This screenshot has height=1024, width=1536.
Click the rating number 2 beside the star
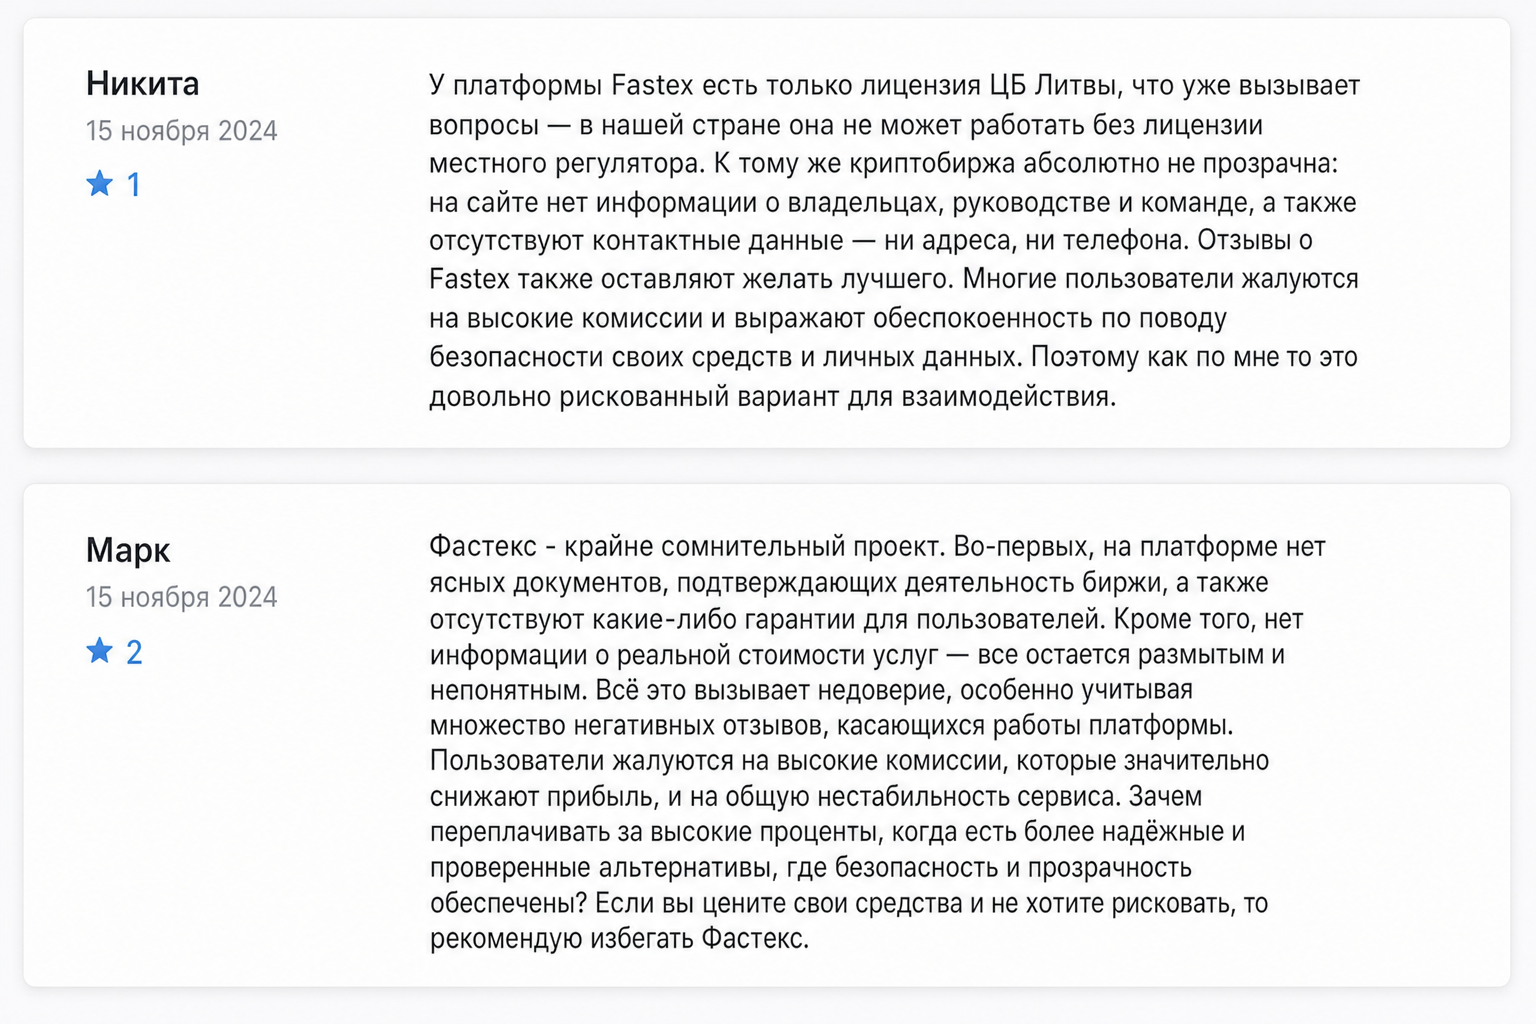coord(134,653)
